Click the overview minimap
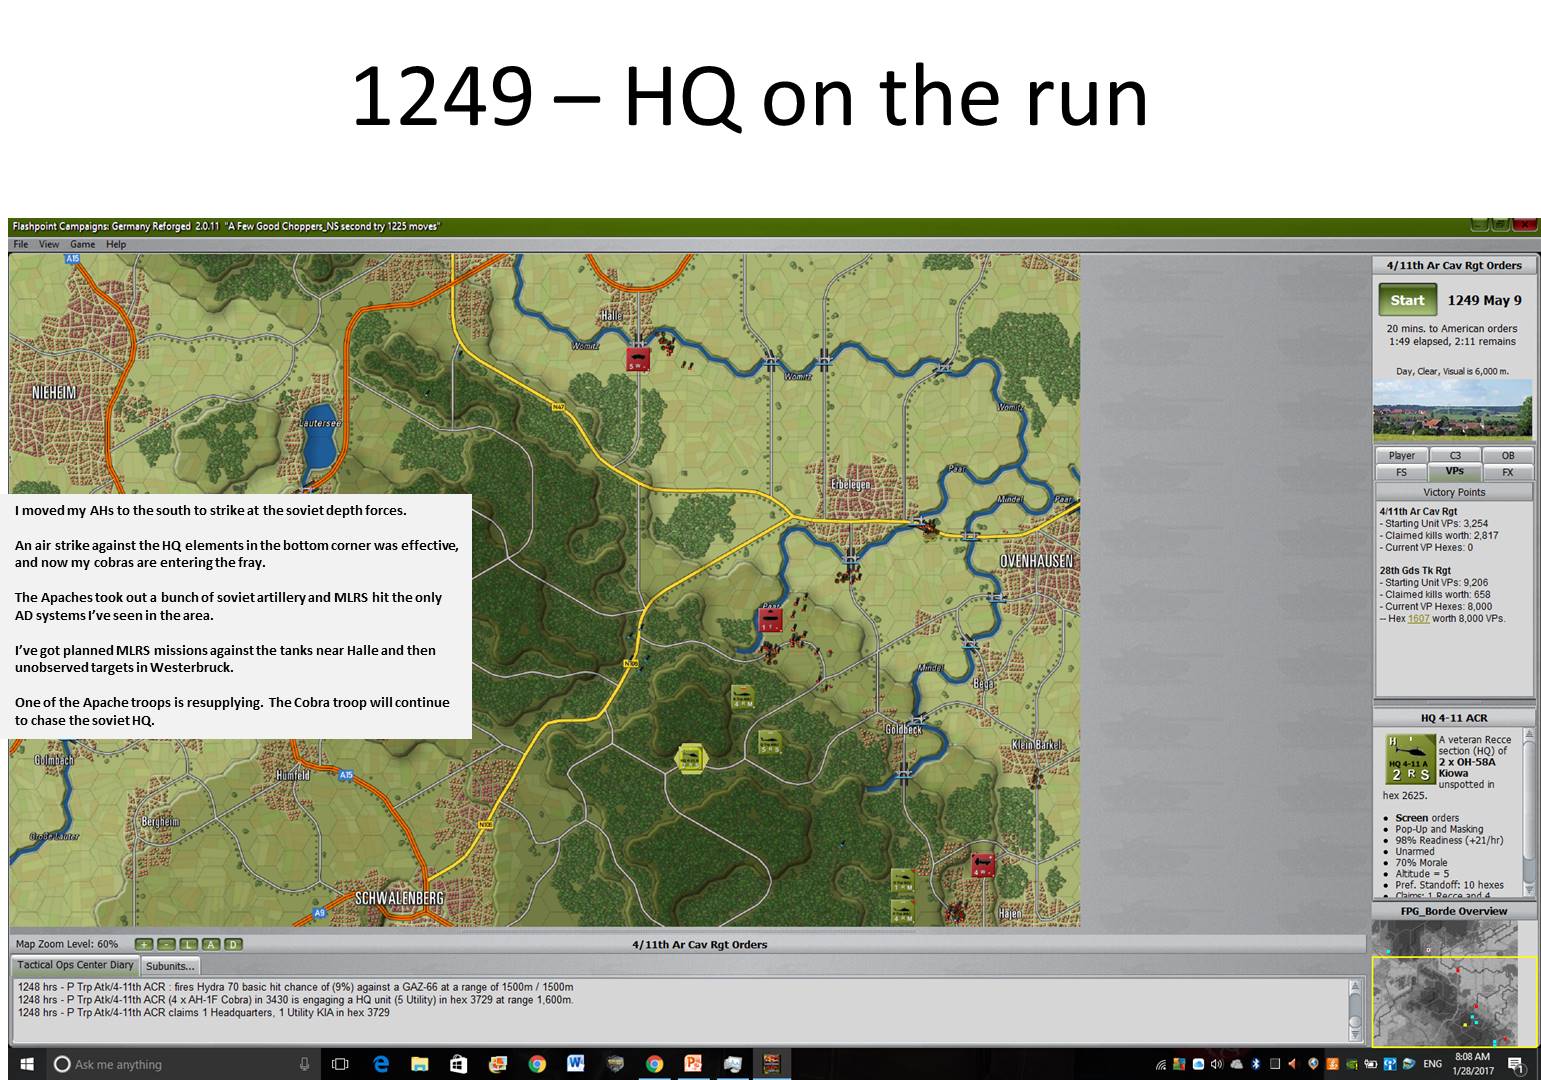Image resolution: width=1541 pixels, height=1080 pixels. 1453,984
